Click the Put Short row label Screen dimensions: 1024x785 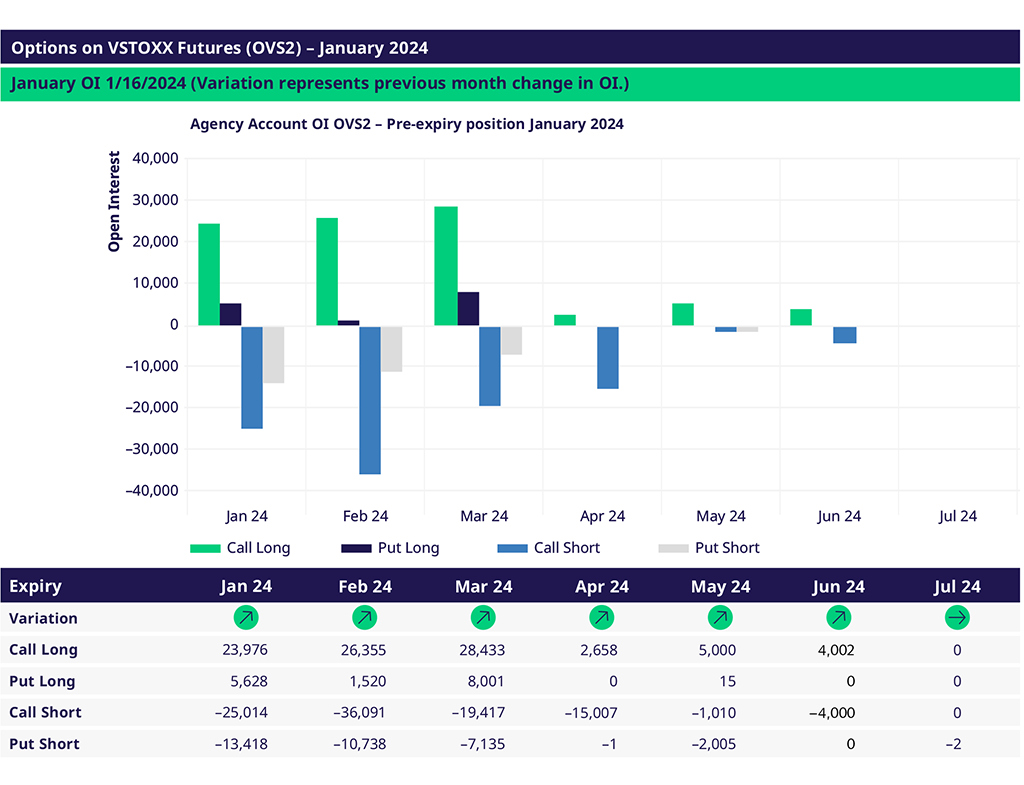tap(44, 744)
